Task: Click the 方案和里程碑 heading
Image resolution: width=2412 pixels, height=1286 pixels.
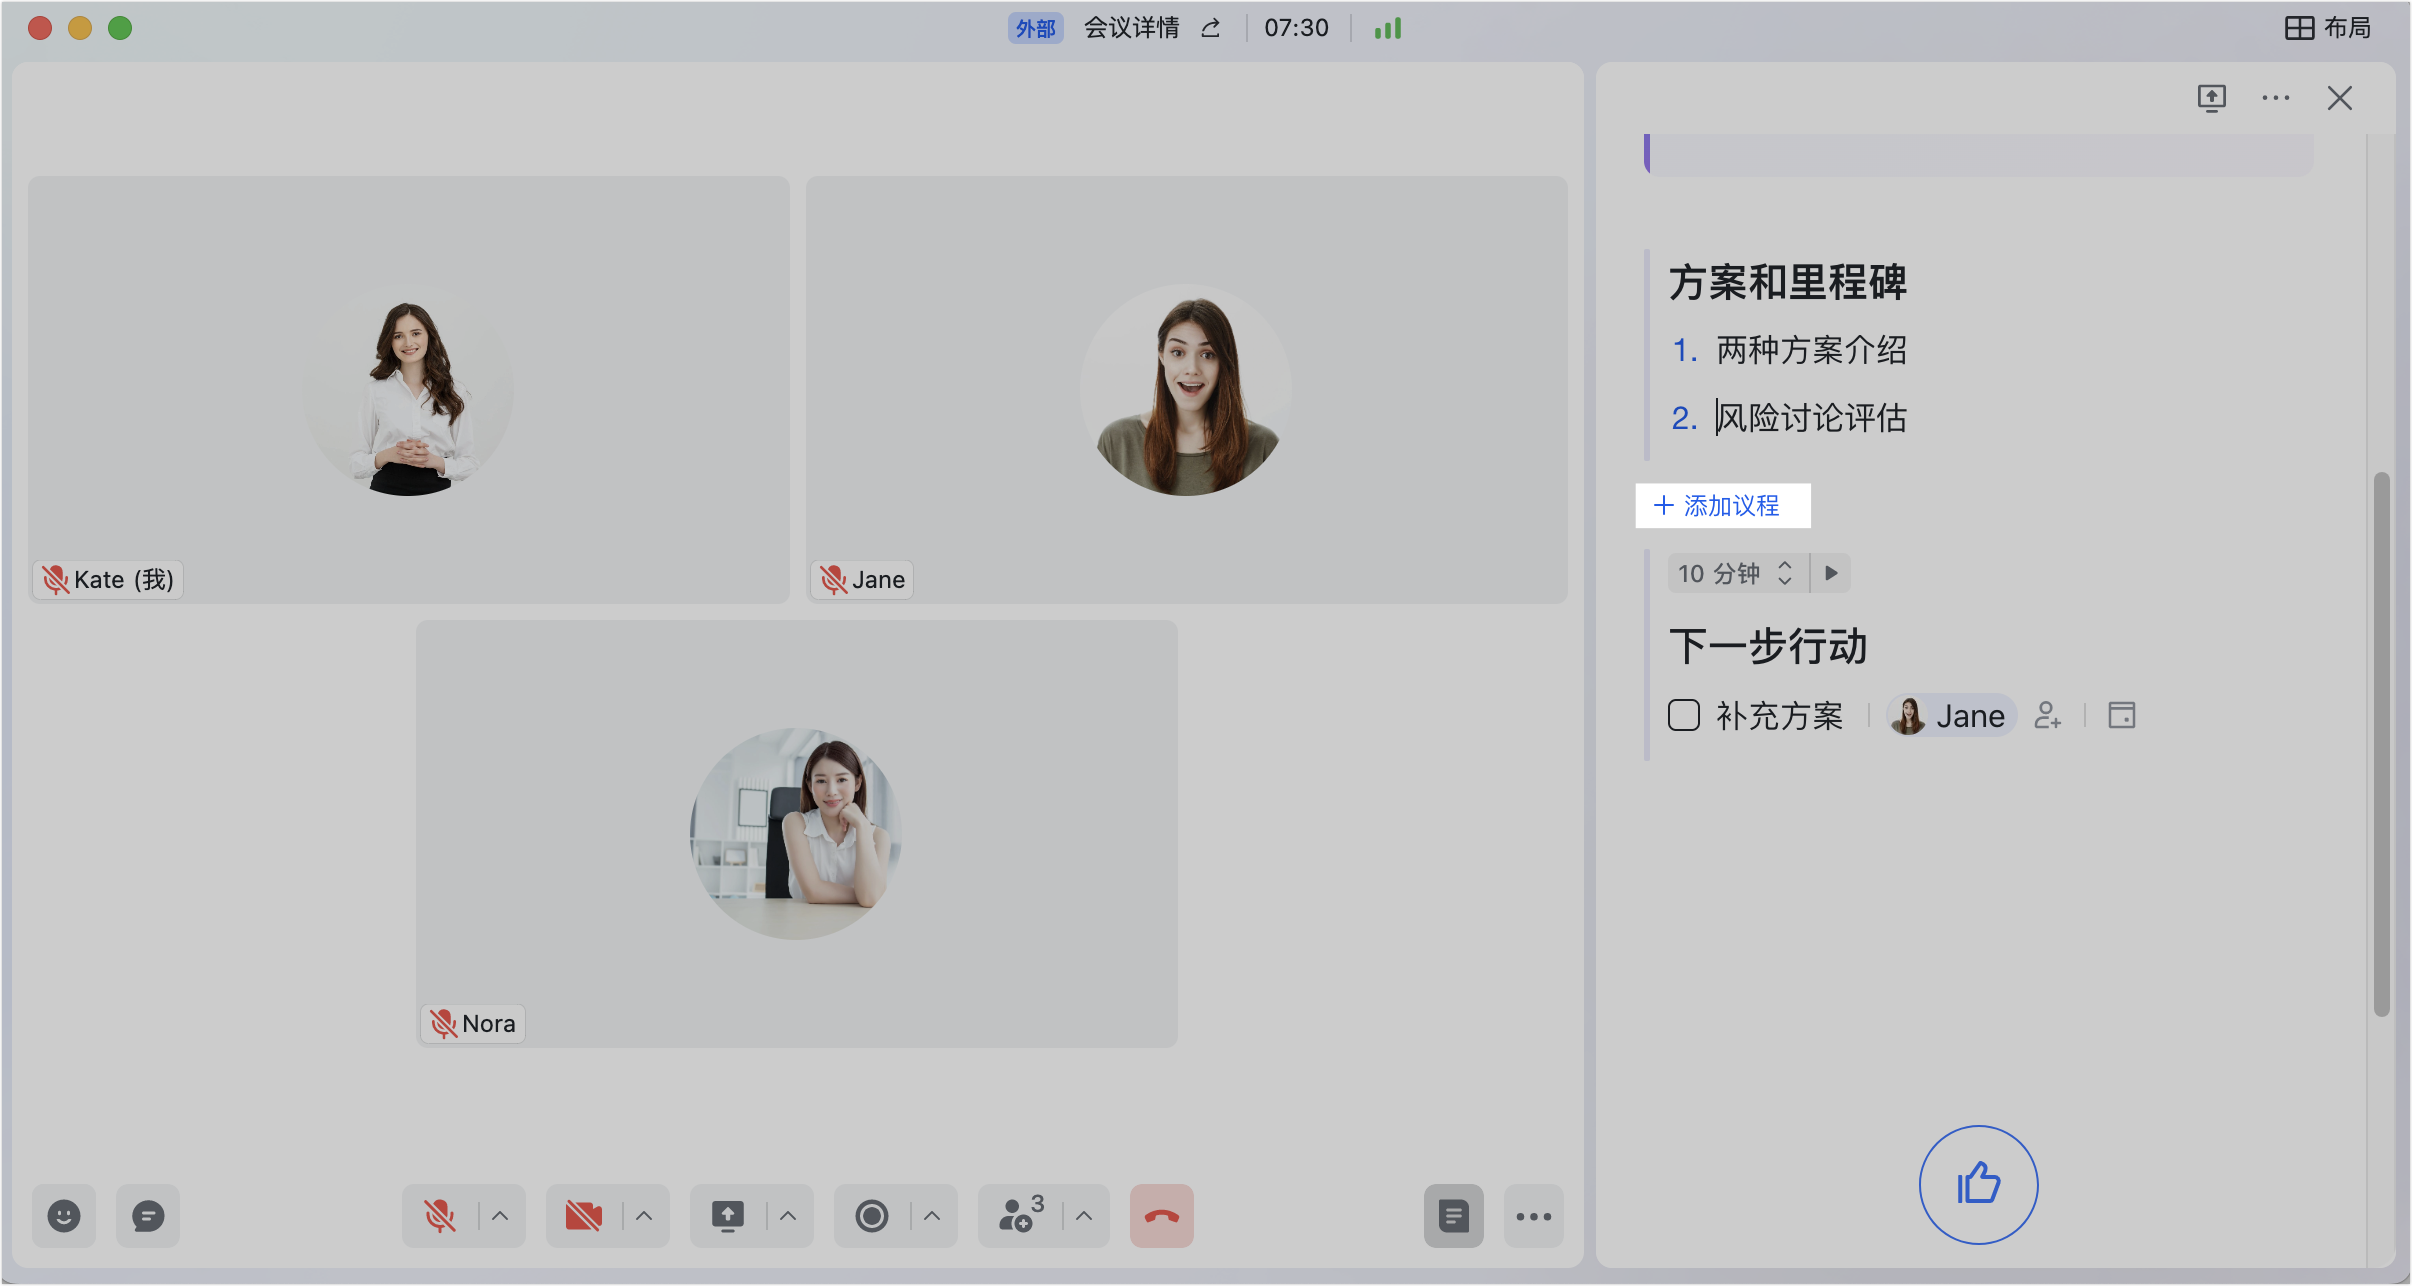Action: (1788, 282)
